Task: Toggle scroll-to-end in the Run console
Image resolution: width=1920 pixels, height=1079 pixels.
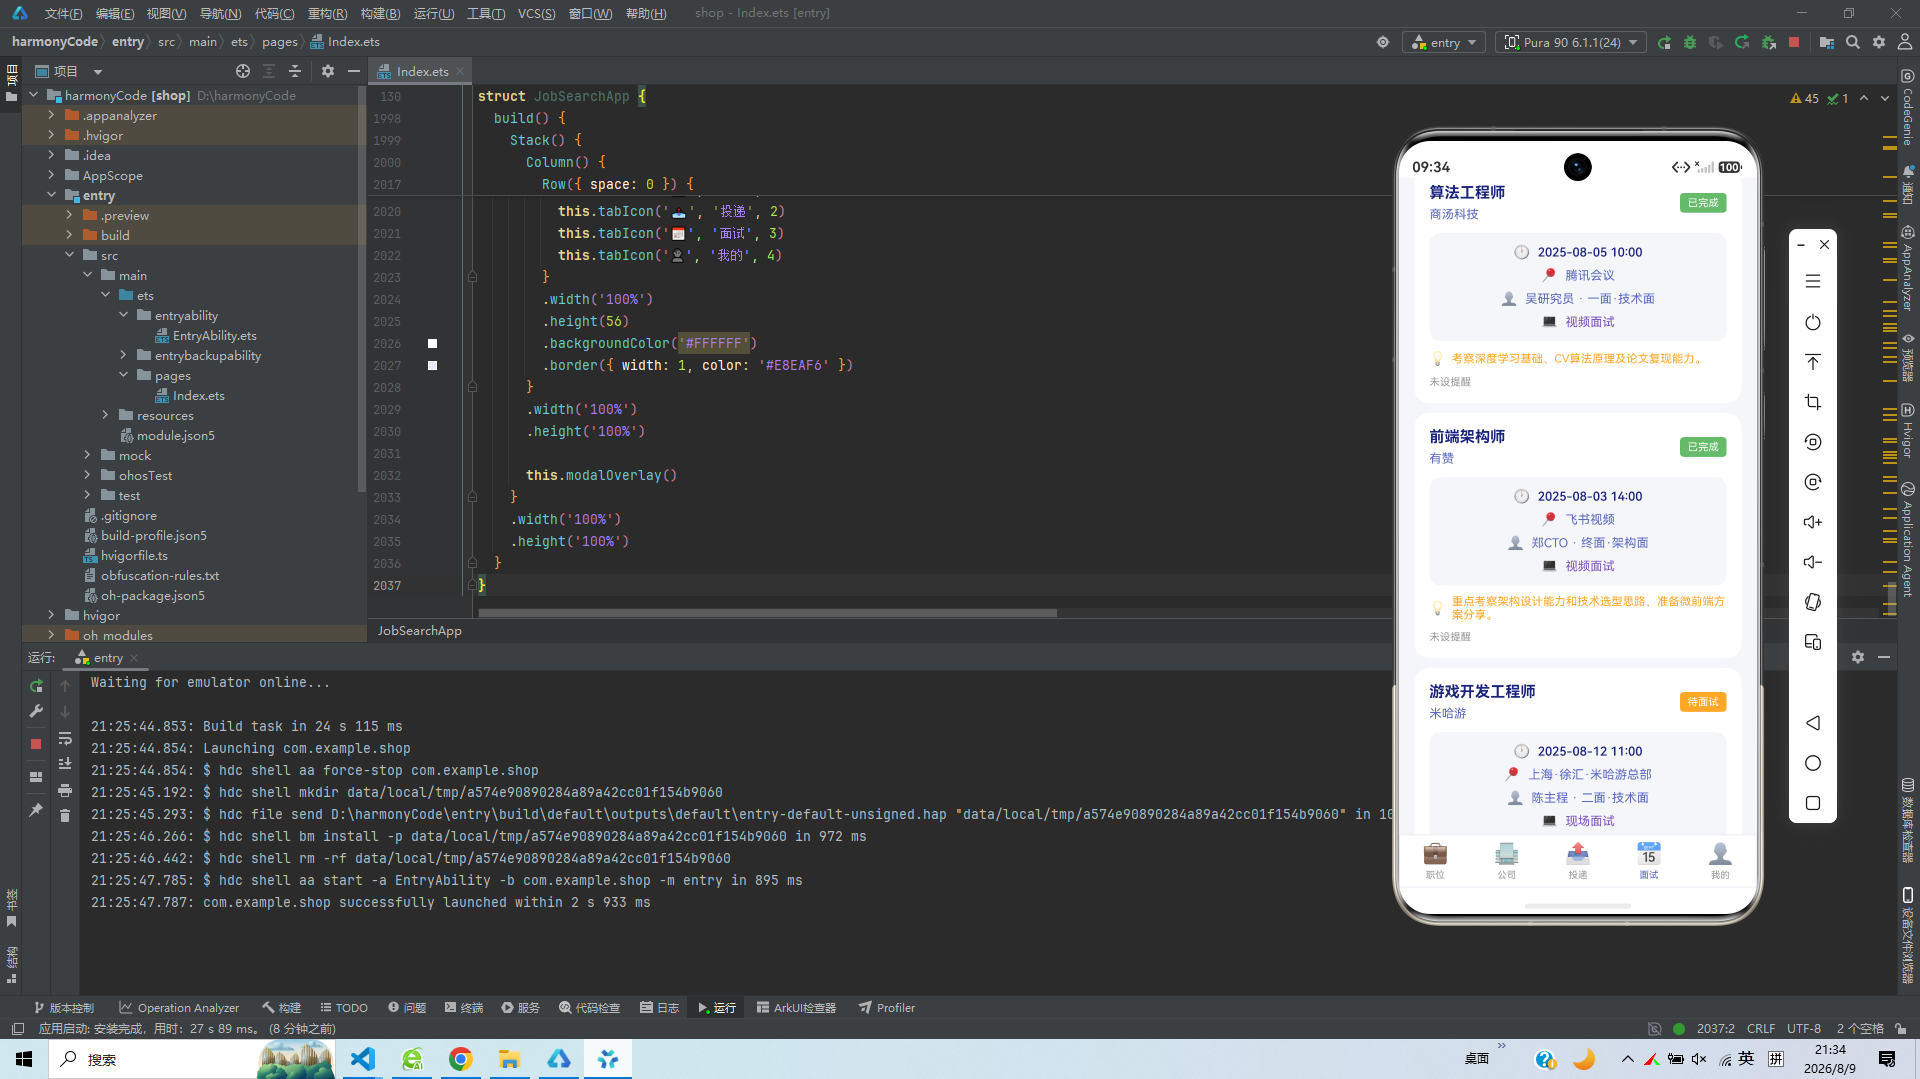Action: (x=65, y=764)
